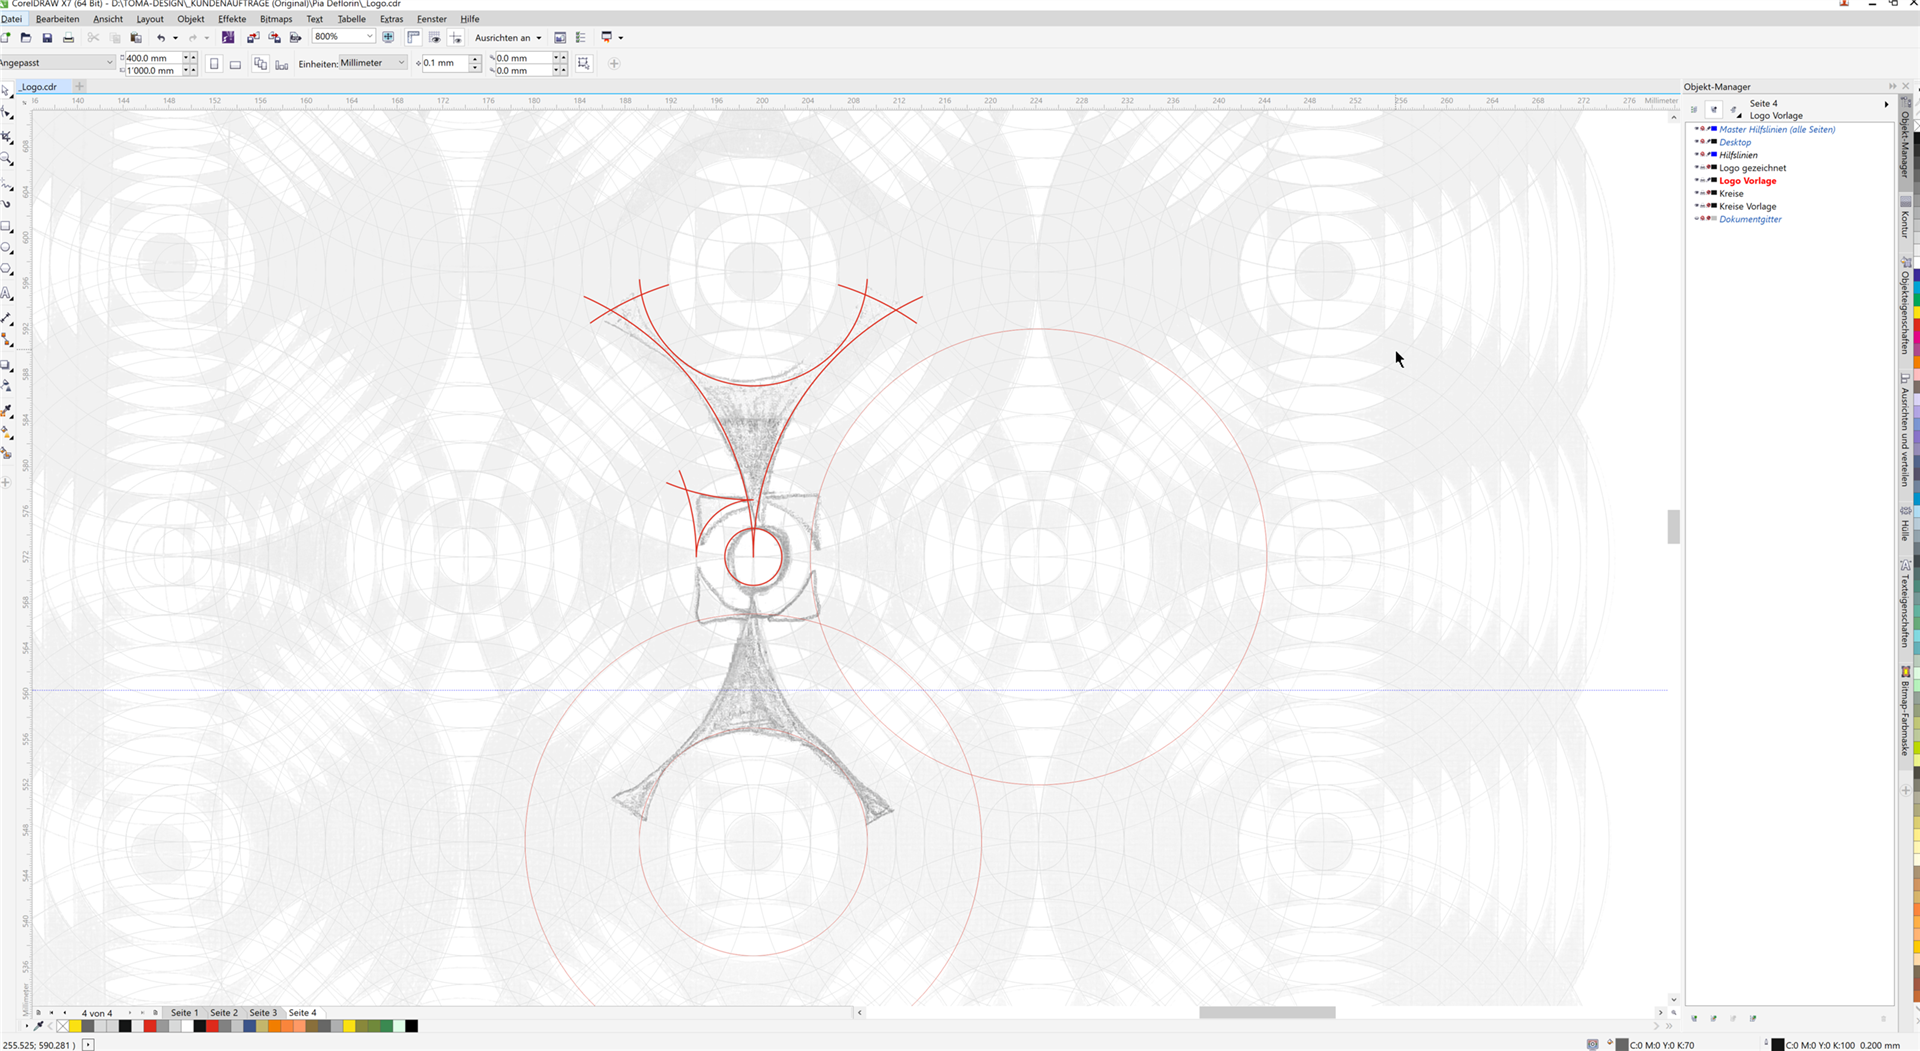Toggle visibility eye of Dokumentgitter layer
Image resolution: width=1920 pixels, height=1051 pixels.
pos(1697,219)
